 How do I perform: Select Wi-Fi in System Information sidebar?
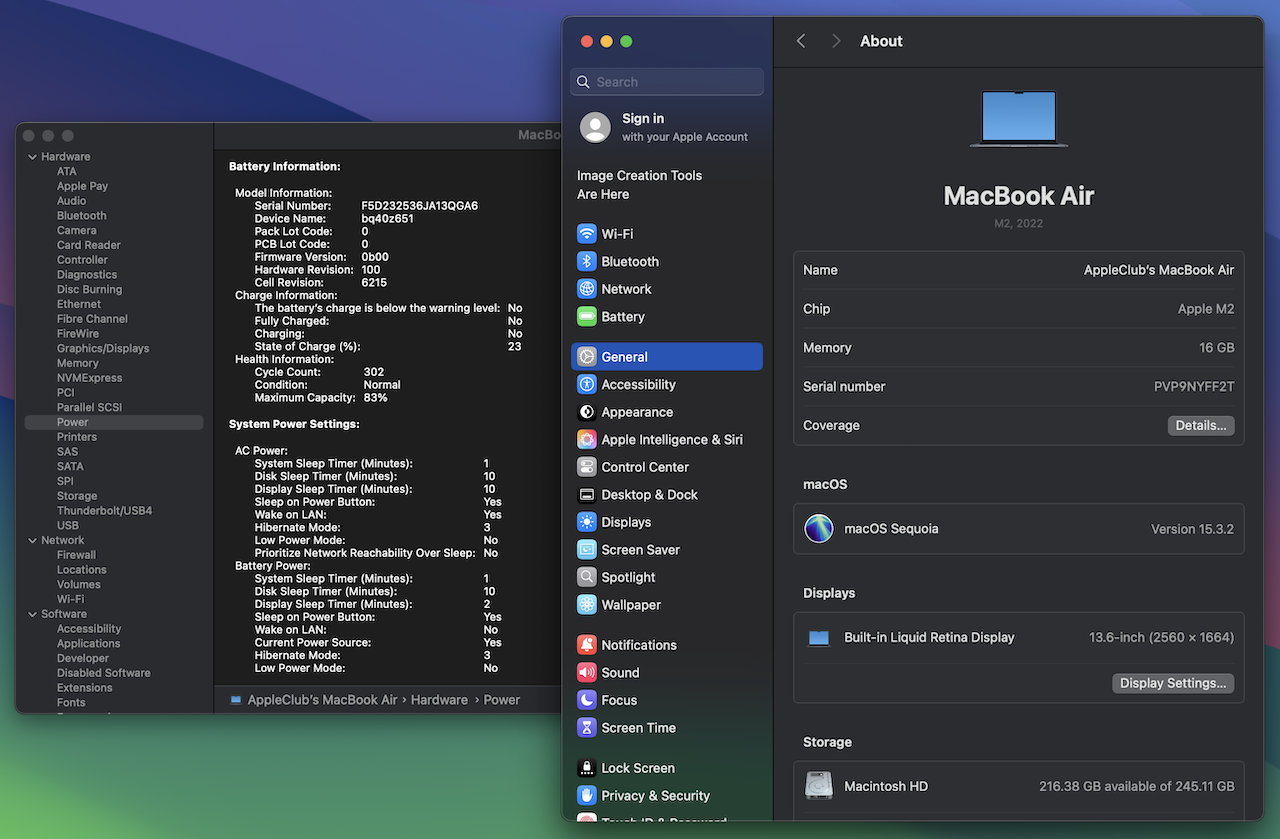(70, 599)
